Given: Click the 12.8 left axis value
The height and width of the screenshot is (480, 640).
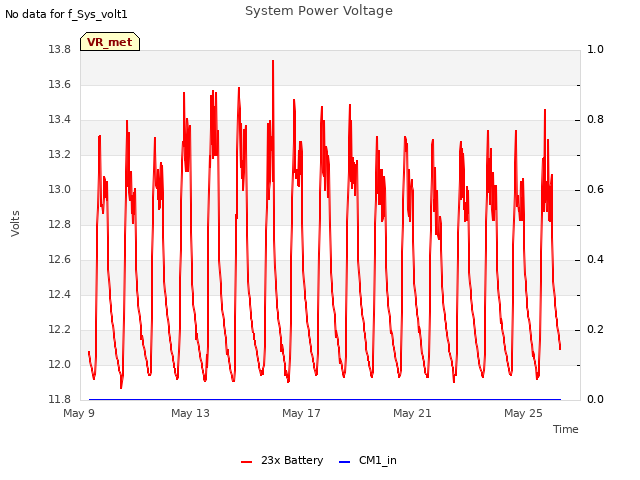Looking at the screenshot, I should pyautogui.click(x=60, y=224).
